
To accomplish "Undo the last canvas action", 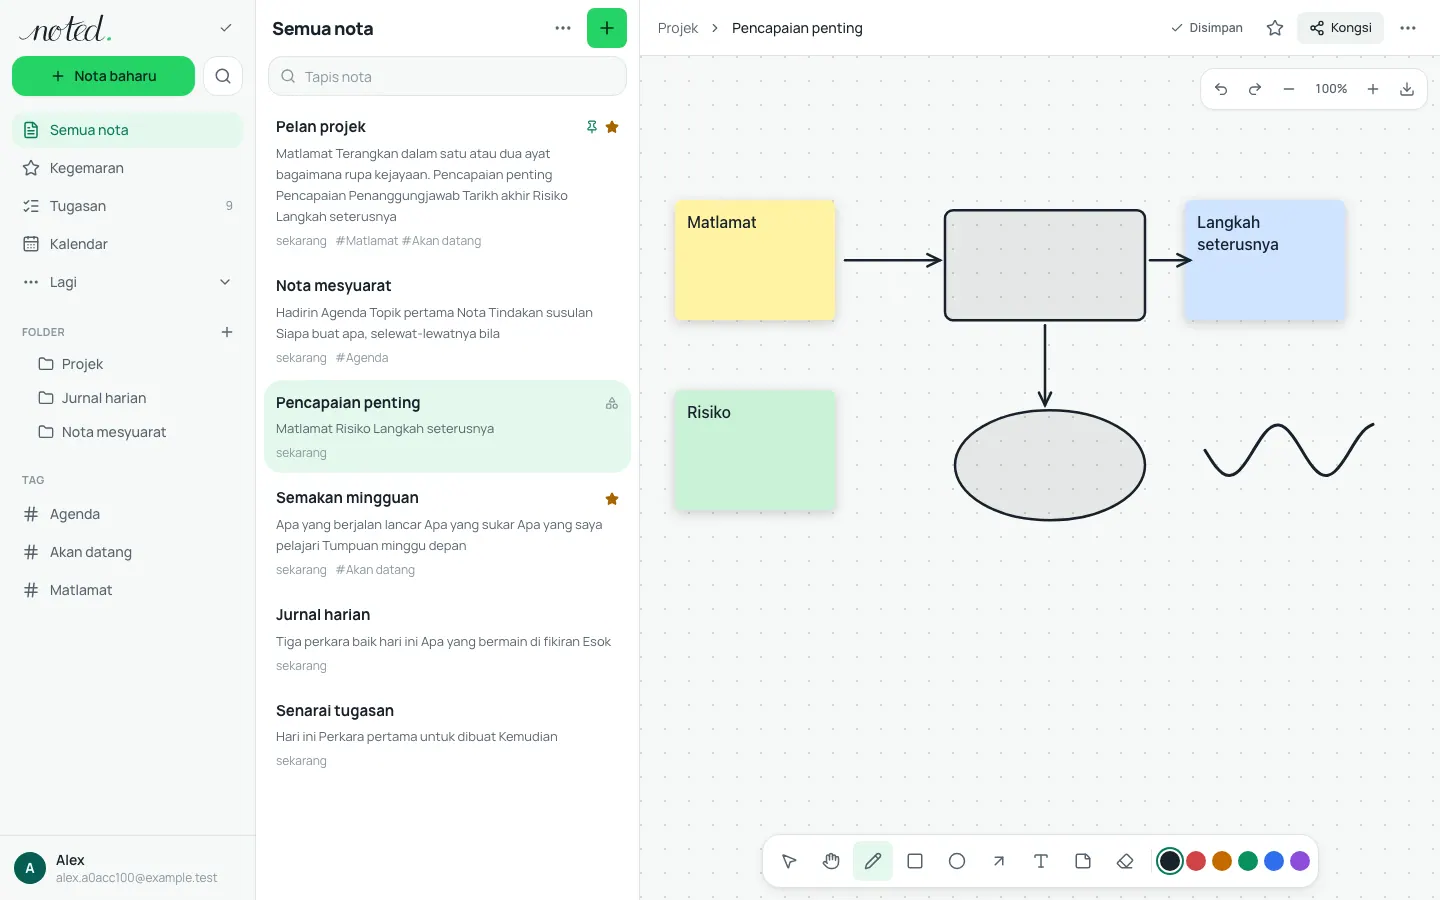I will [1221, 89].
